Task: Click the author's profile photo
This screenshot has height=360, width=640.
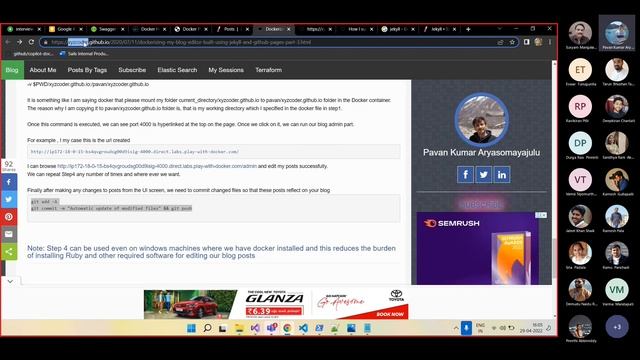Action: coord(482,120)
